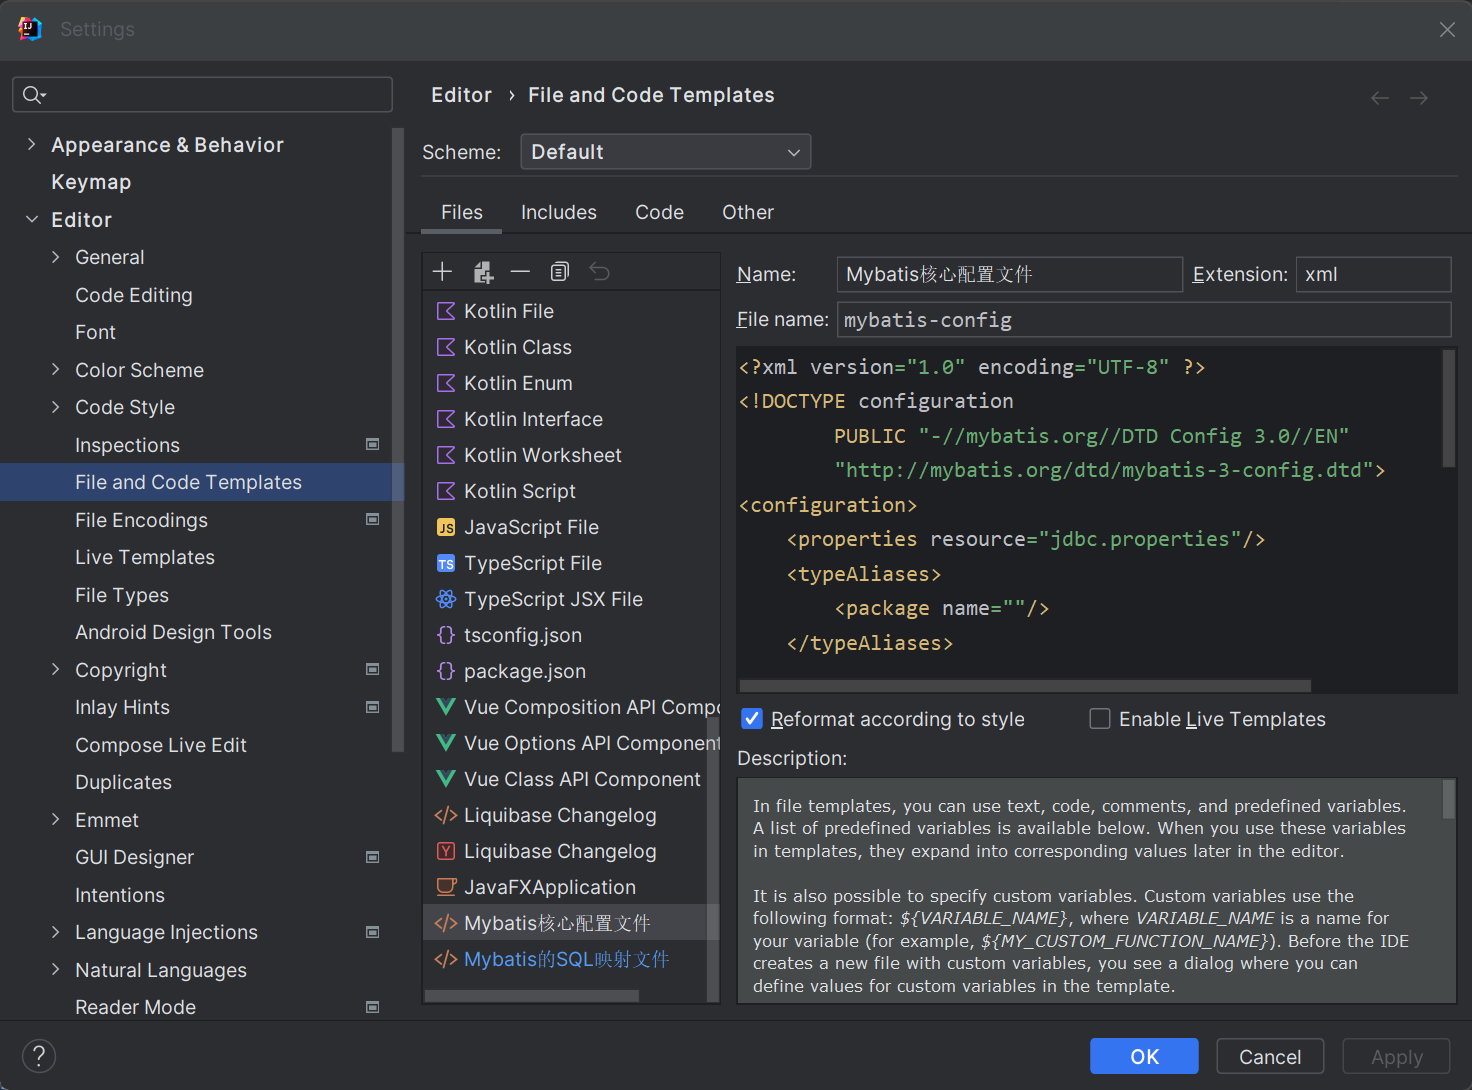Expand the Color Scheme node

[x=56, y=369]
